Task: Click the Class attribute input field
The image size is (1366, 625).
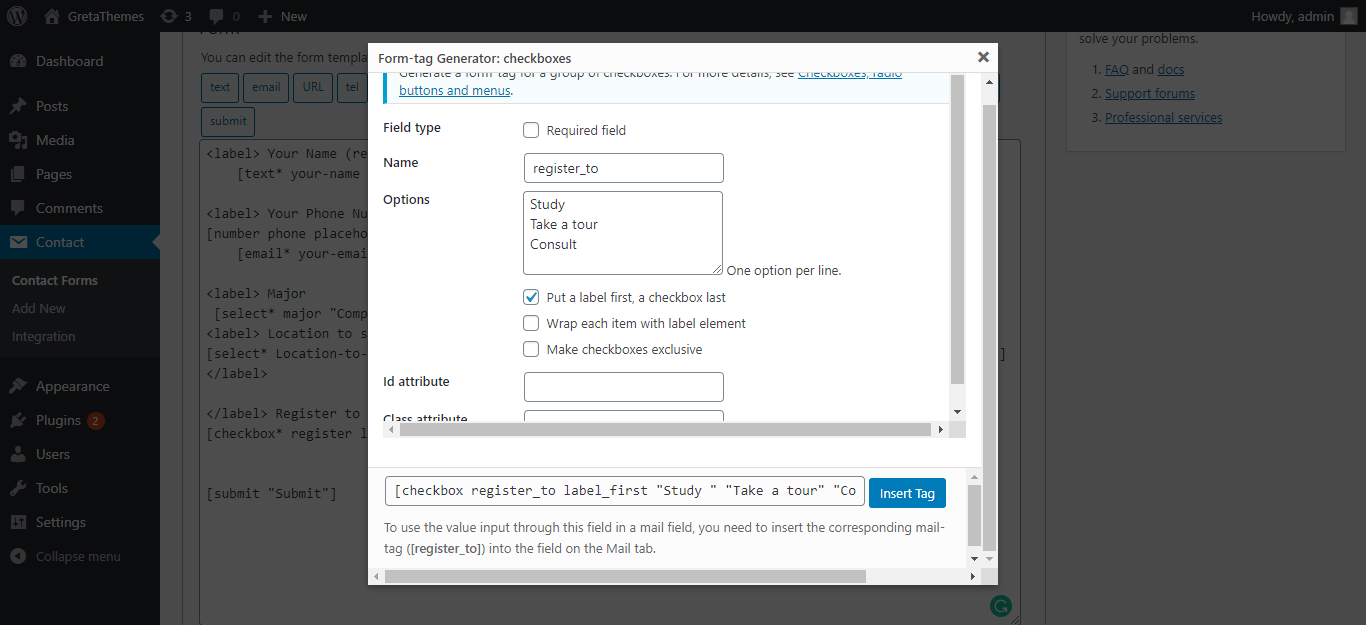Action: (624, 416)
